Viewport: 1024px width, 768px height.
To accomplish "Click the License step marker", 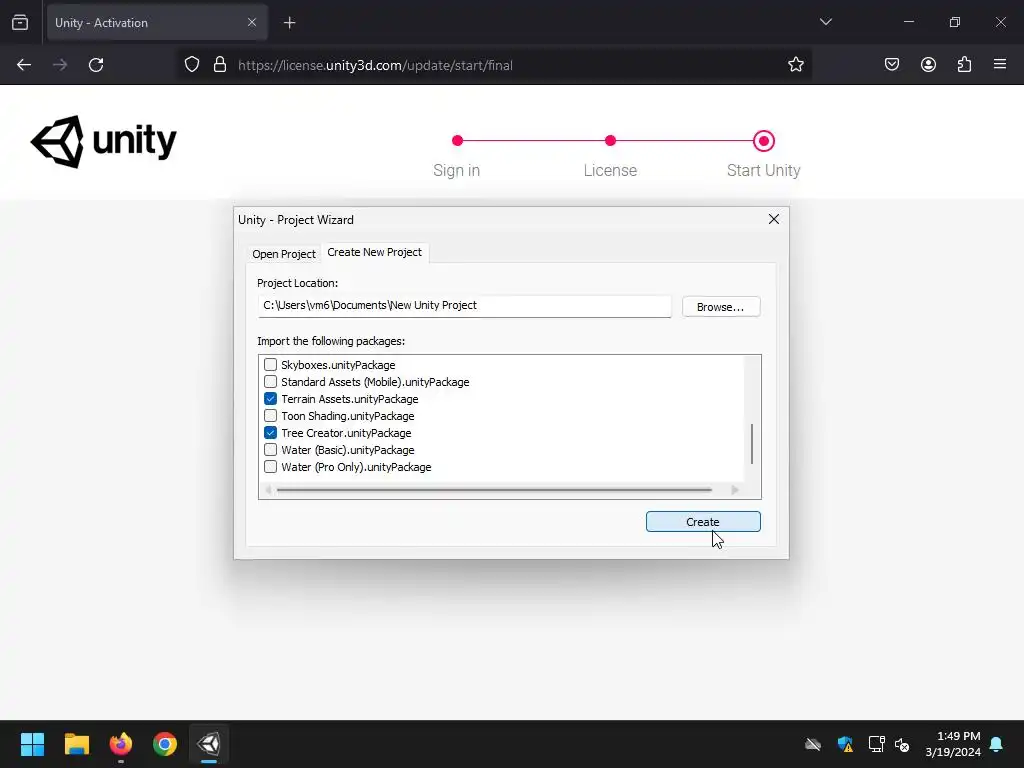I will pyautogui.click(x=610, y=140).
